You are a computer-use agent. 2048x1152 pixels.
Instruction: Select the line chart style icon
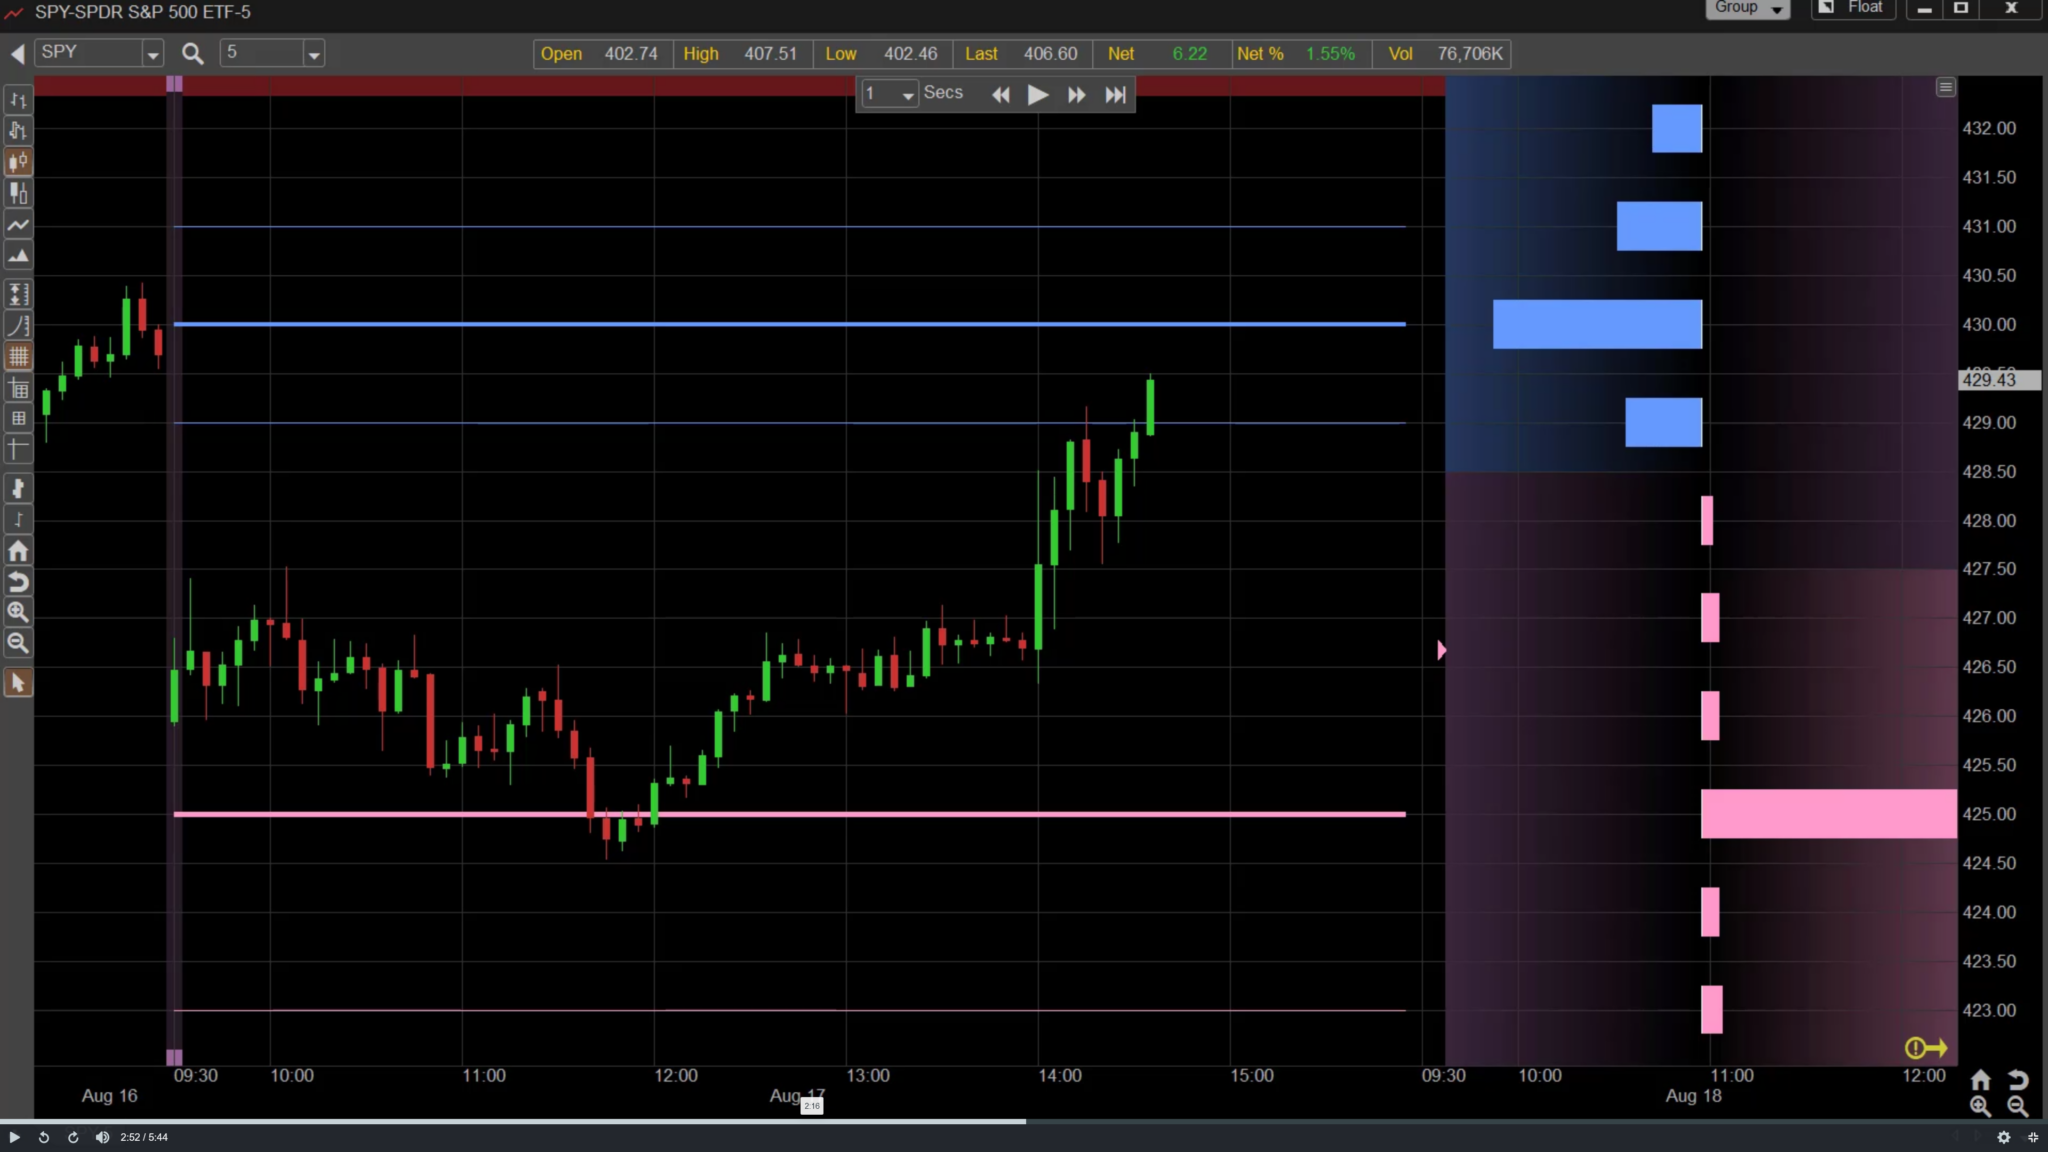coord(18,225)
